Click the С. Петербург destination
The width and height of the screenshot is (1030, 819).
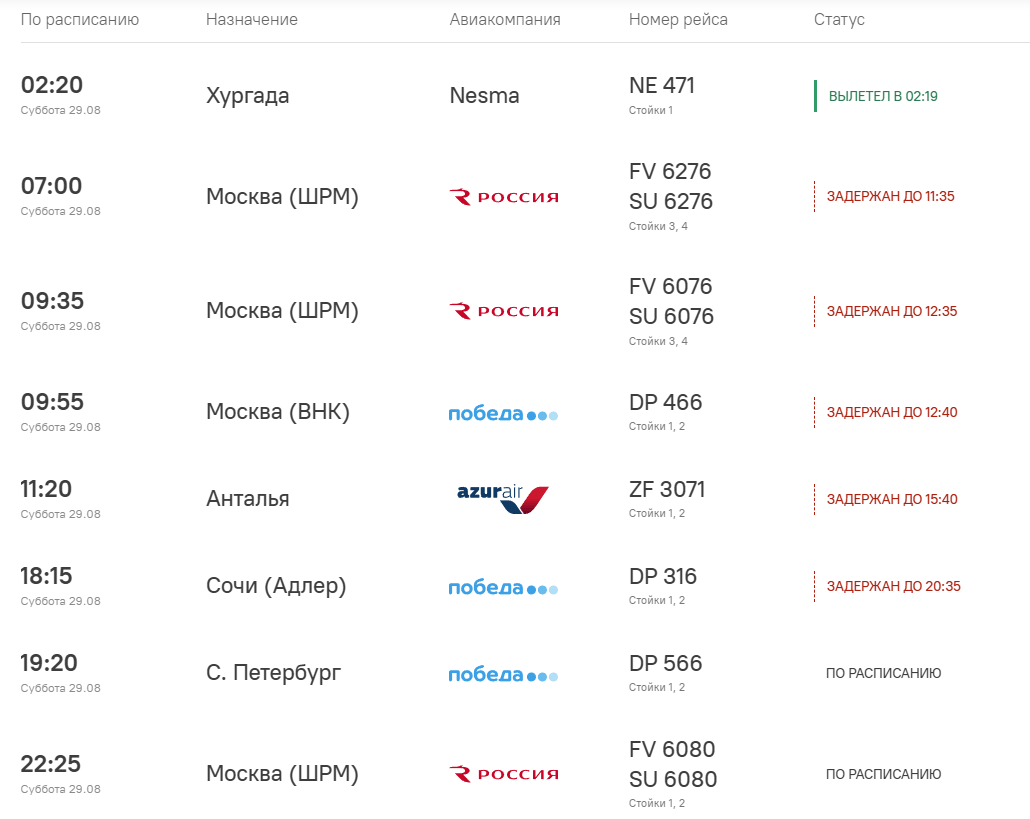pyautogui.click(x=273, y=673)
